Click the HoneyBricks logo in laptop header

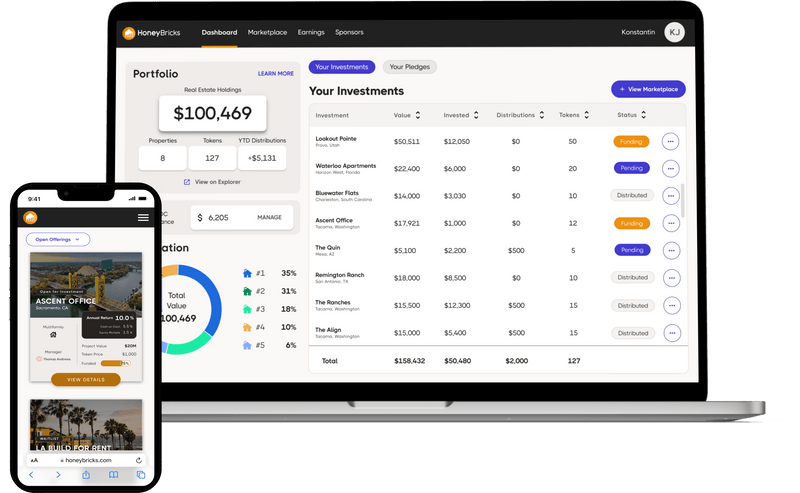click(152, 33)
